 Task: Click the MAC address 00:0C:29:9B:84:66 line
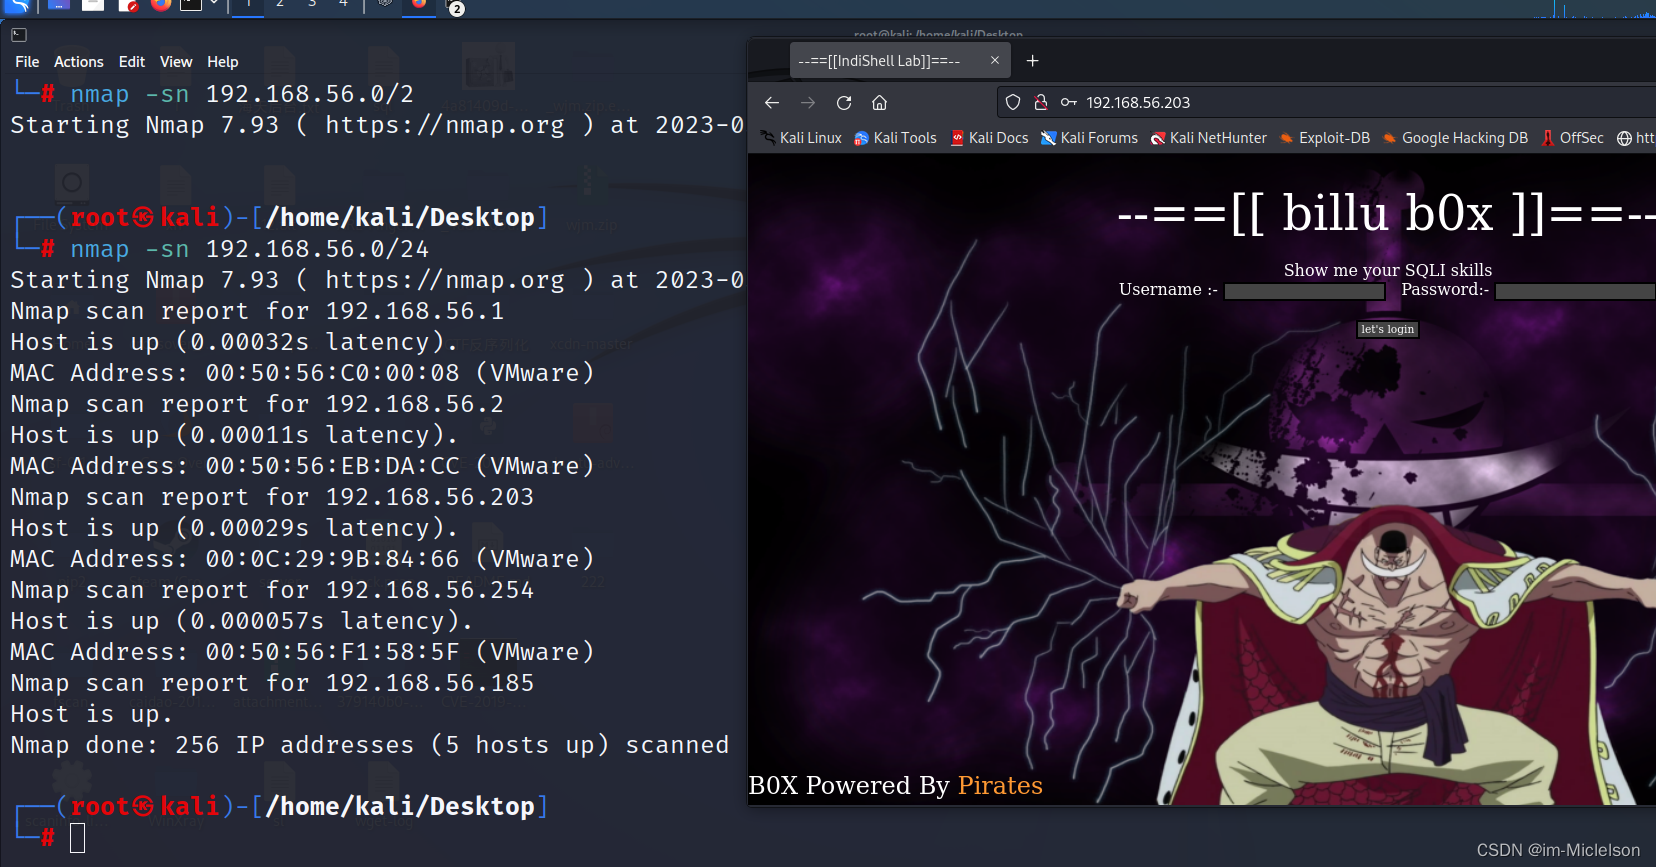(x=302, y=559)
